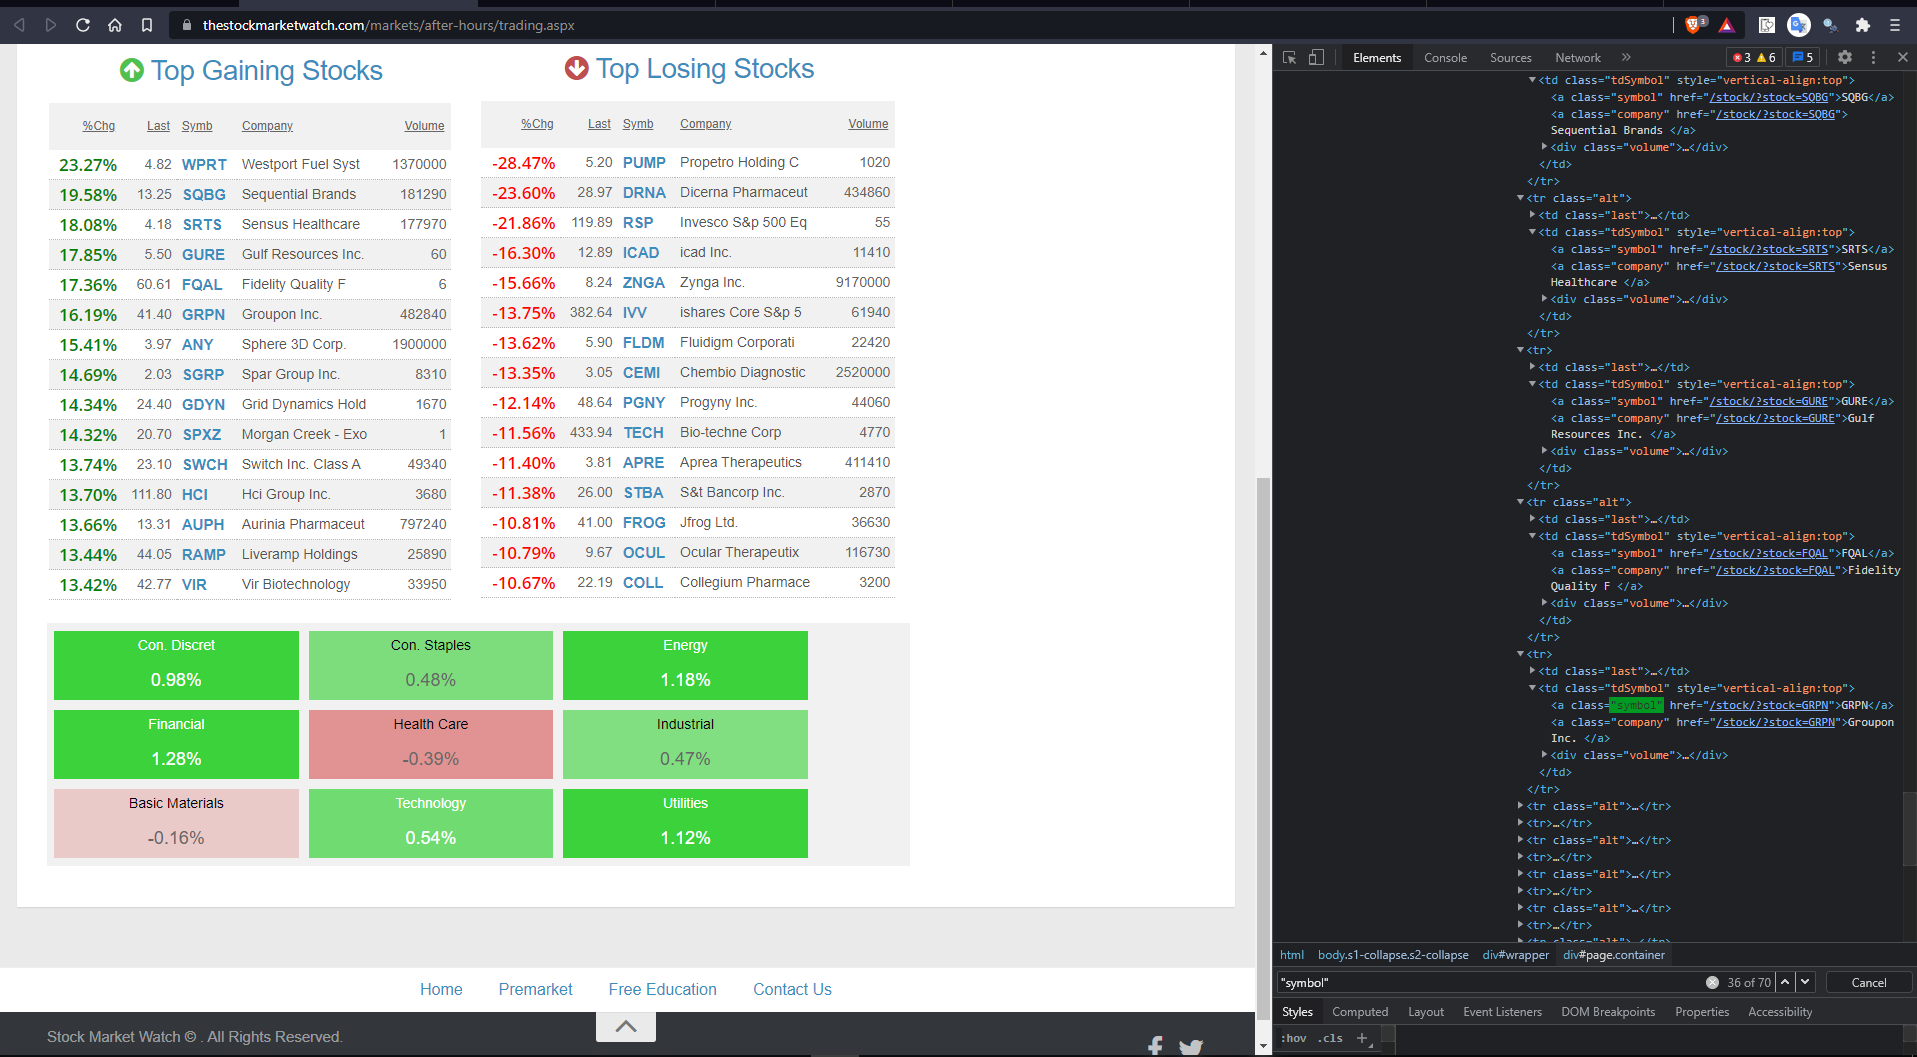Add a new style rule with plus icon
1917x1057 pixels.
[1362, 1038]
